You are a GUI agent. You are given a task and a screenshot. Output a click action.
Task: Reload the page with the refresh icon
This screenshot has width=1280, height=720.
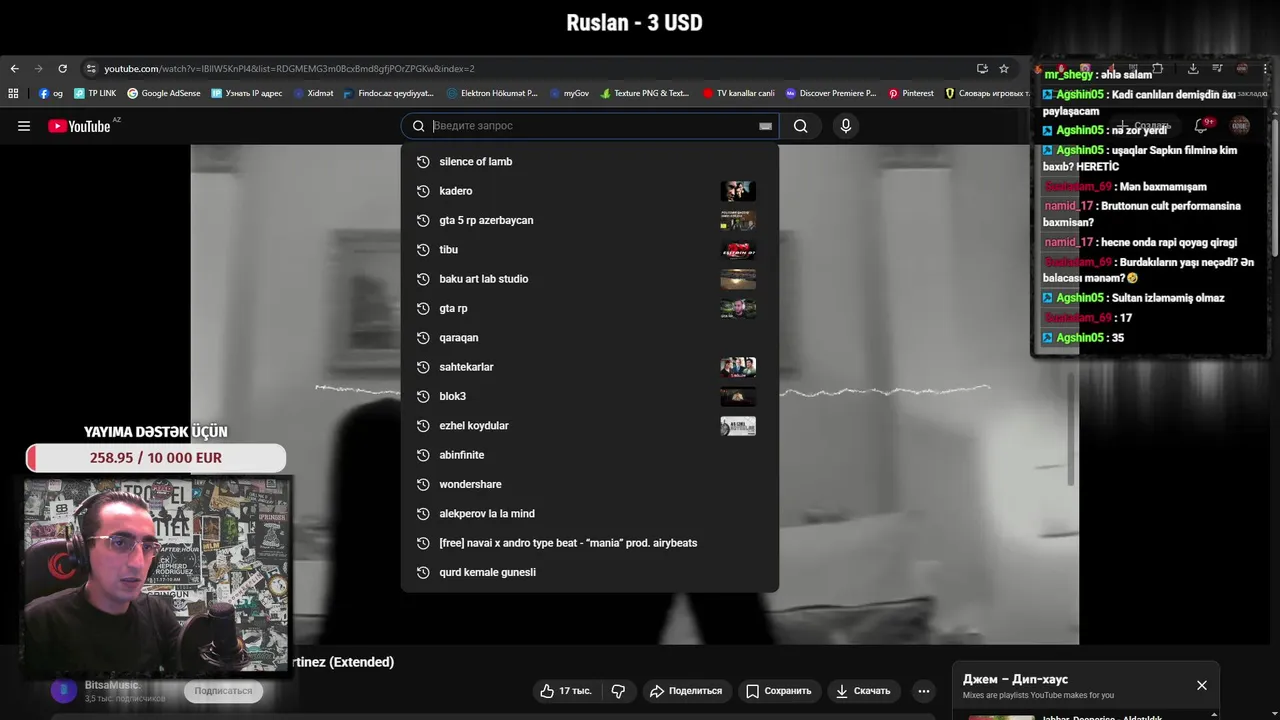(x=62, y=69)
